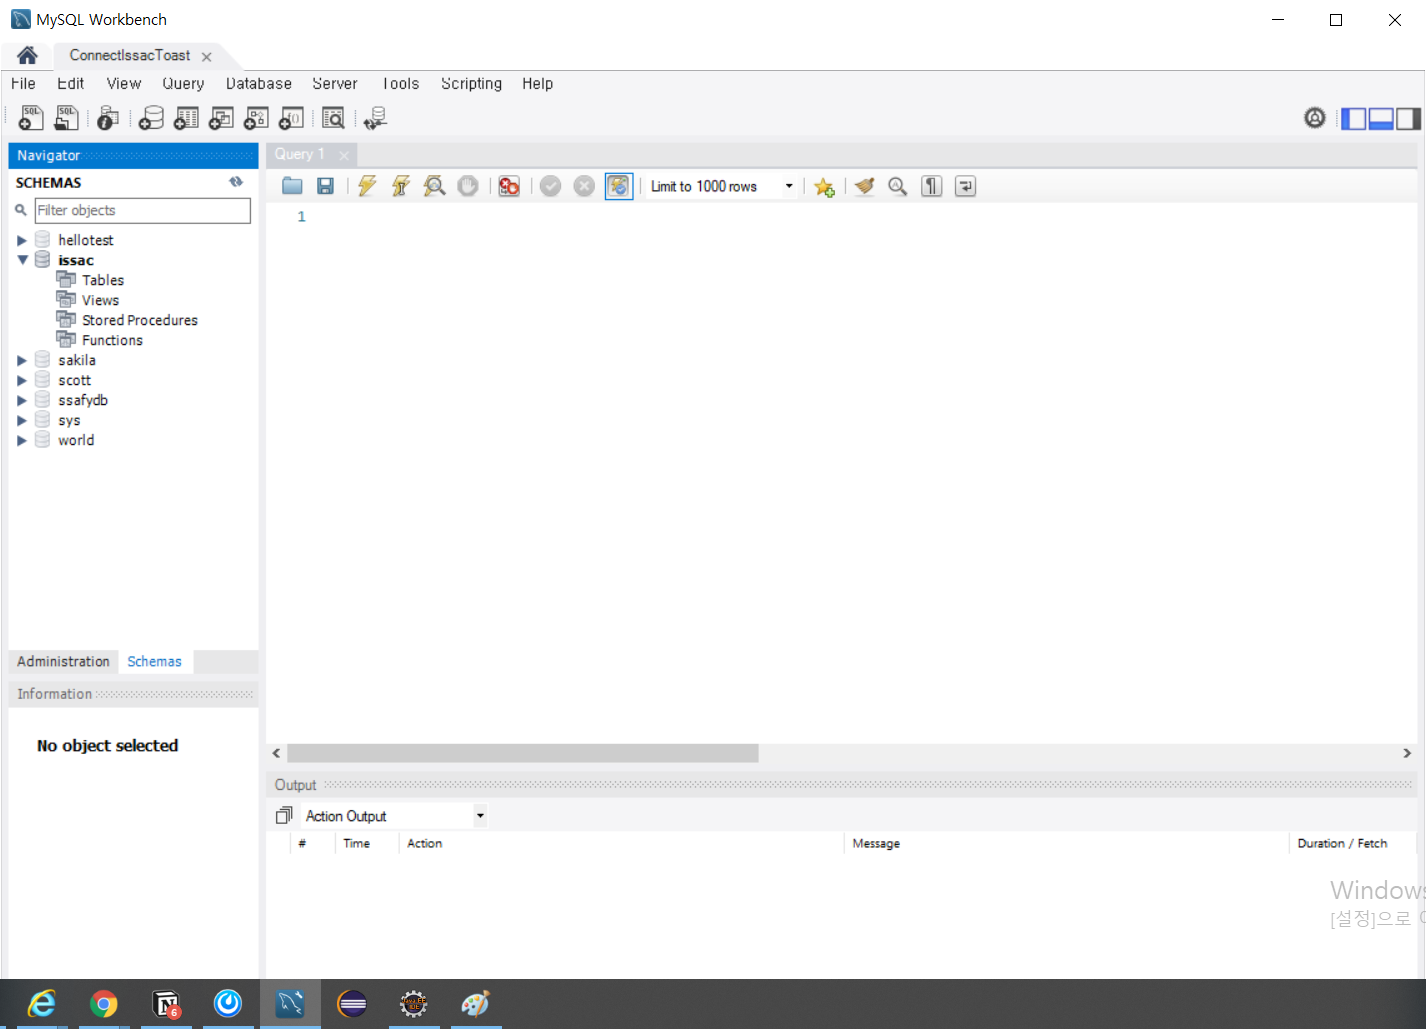Create a new stored procedure icon
The image size is (1426, 1029).
[256, 118]
